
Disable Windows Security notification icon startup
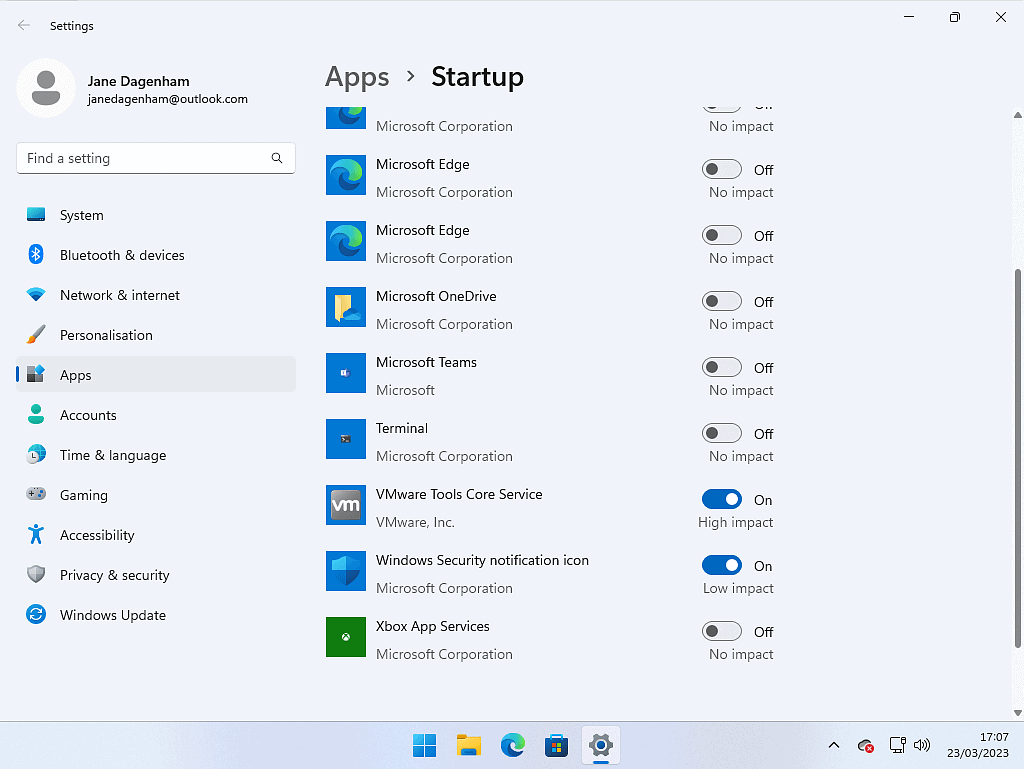pyautogui.click(x=722, y=566)
